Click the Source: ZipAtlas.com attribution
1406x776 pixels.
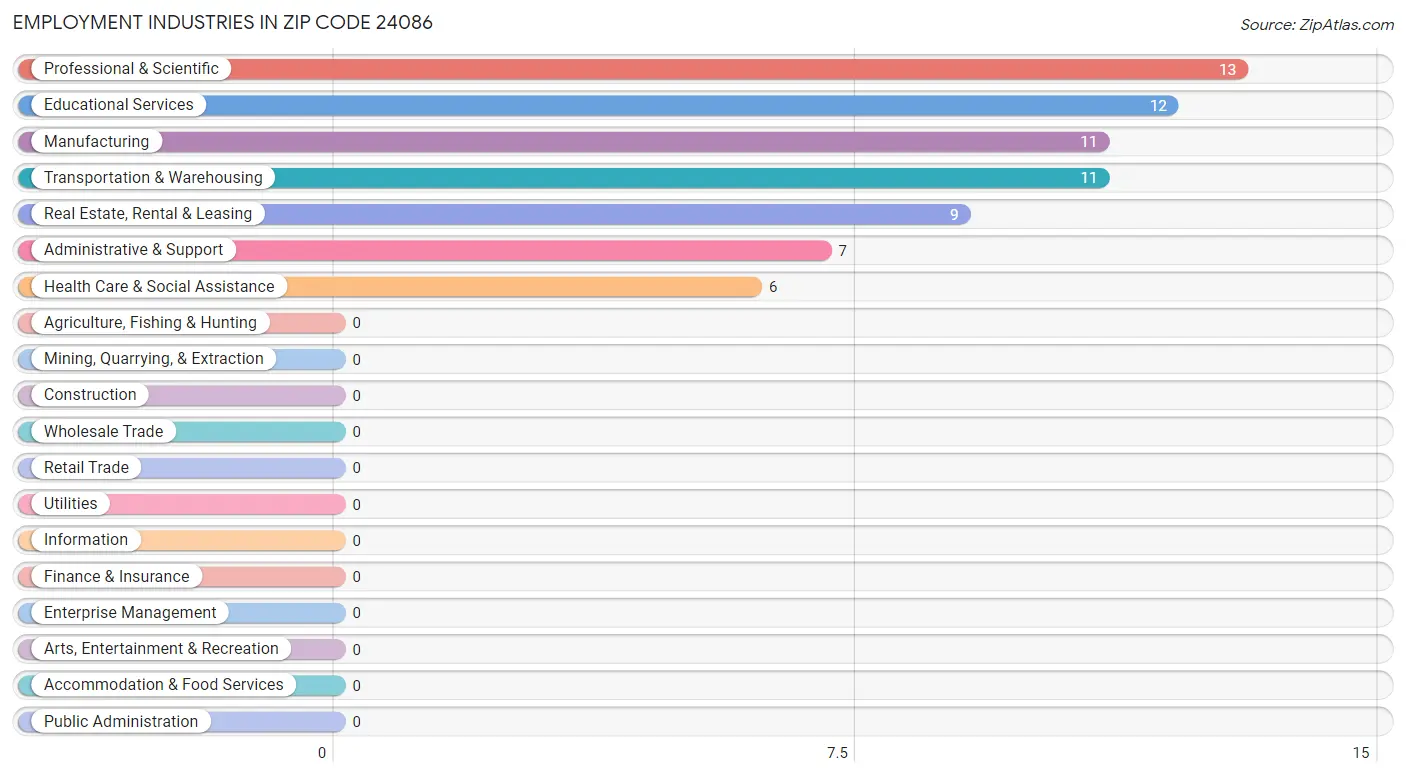(1317, 25)
